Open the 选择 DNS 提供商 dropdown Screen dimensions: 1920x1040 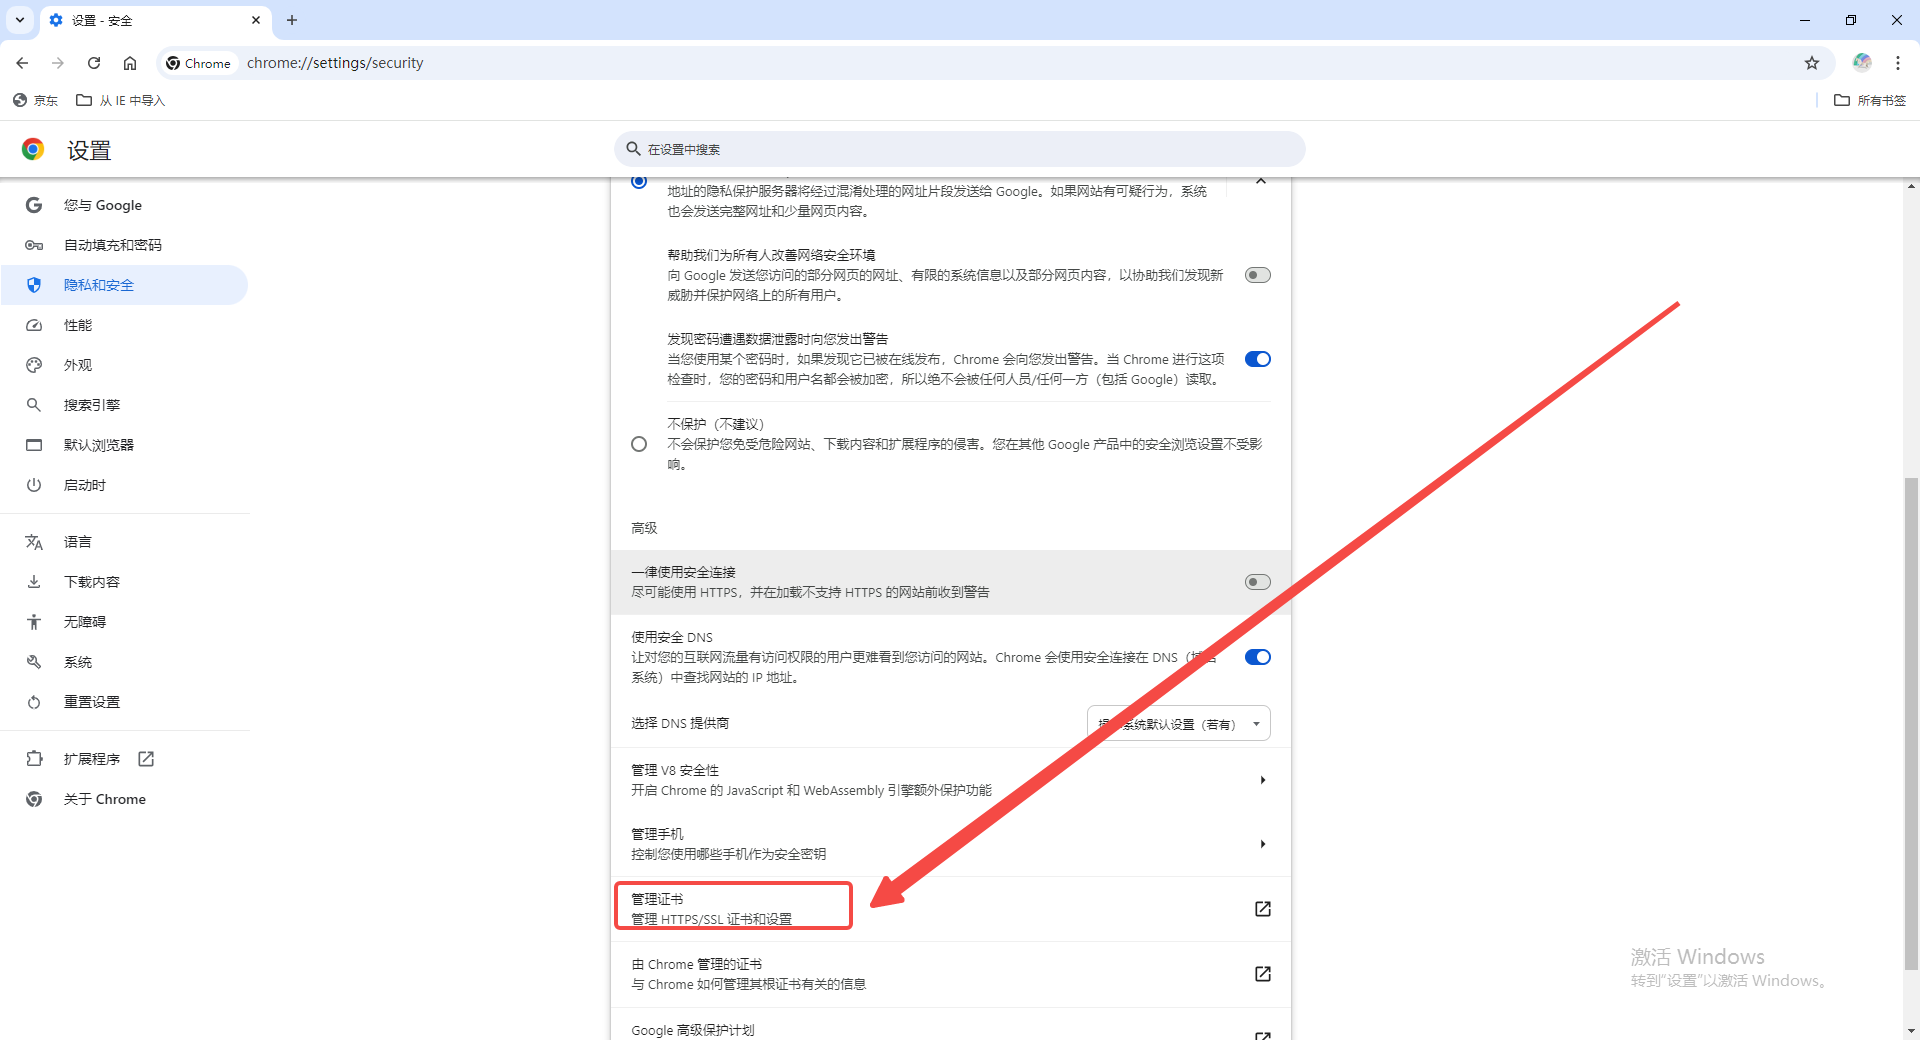tap(1179, 723)
